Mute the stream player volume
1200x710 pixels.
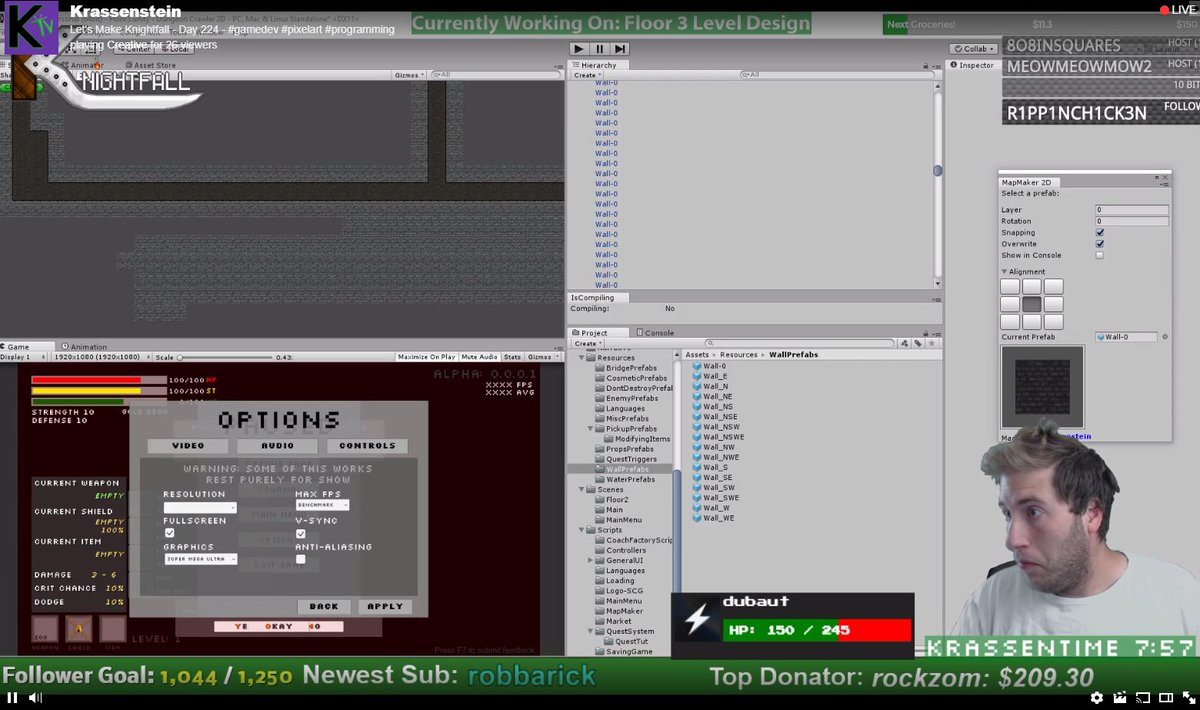[x=36, y=697]
